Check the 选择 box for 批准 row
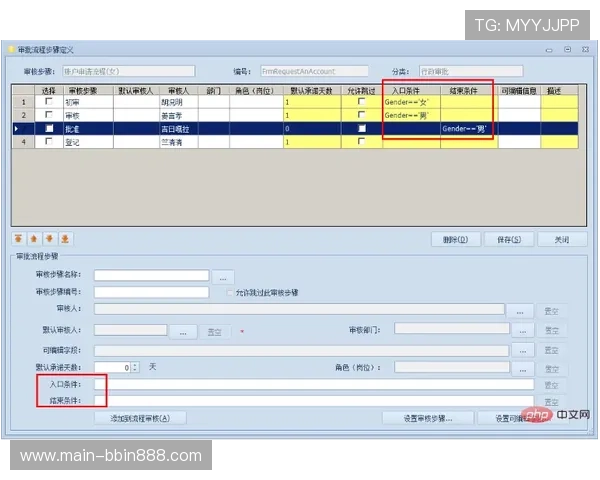This screenshot has height=480, width=600. 49,128
